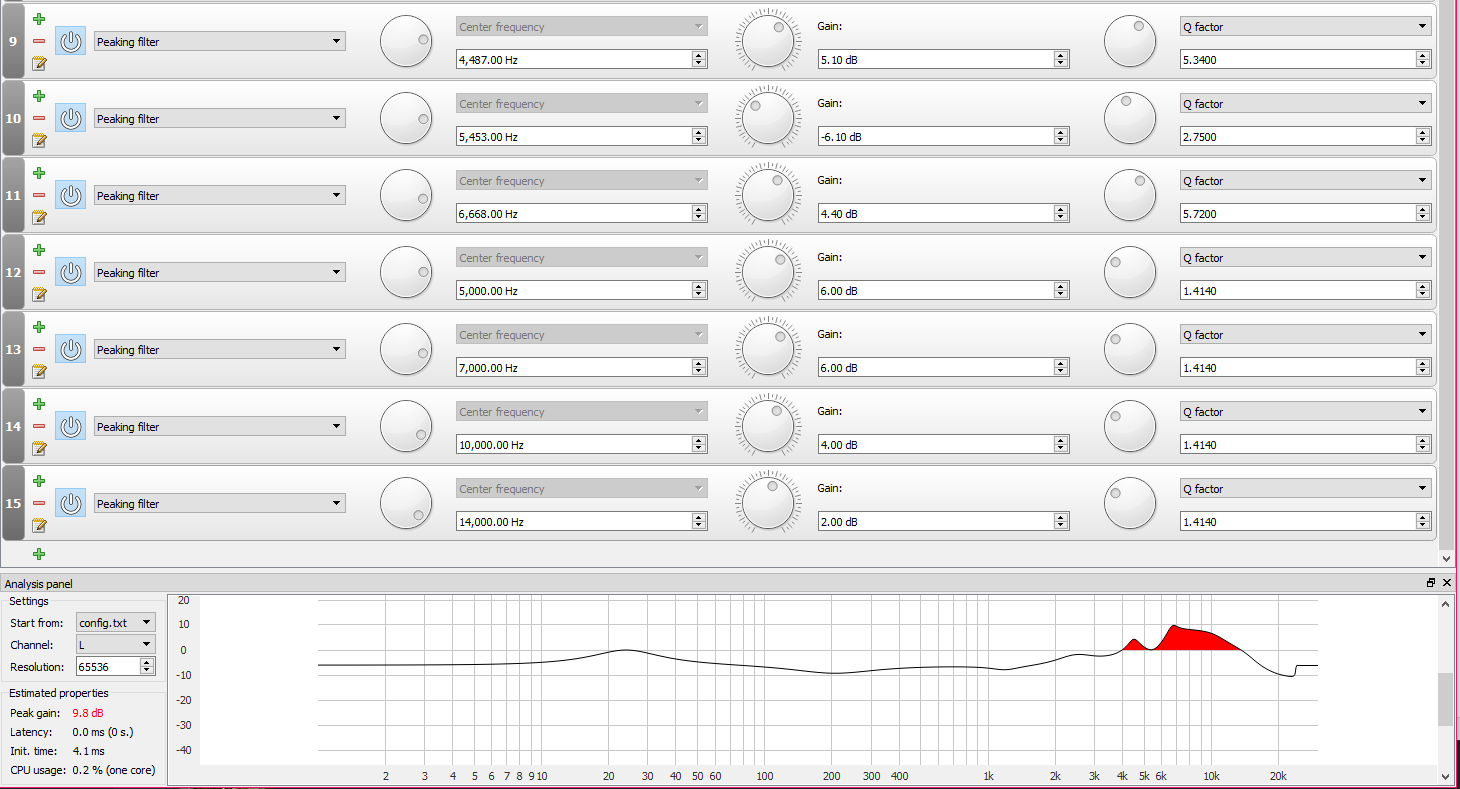Image resolution: width=1460 pixels, height=789 pixels.
Task: Open the comment editor icon for filter 11
Action: tap(39, 217)
